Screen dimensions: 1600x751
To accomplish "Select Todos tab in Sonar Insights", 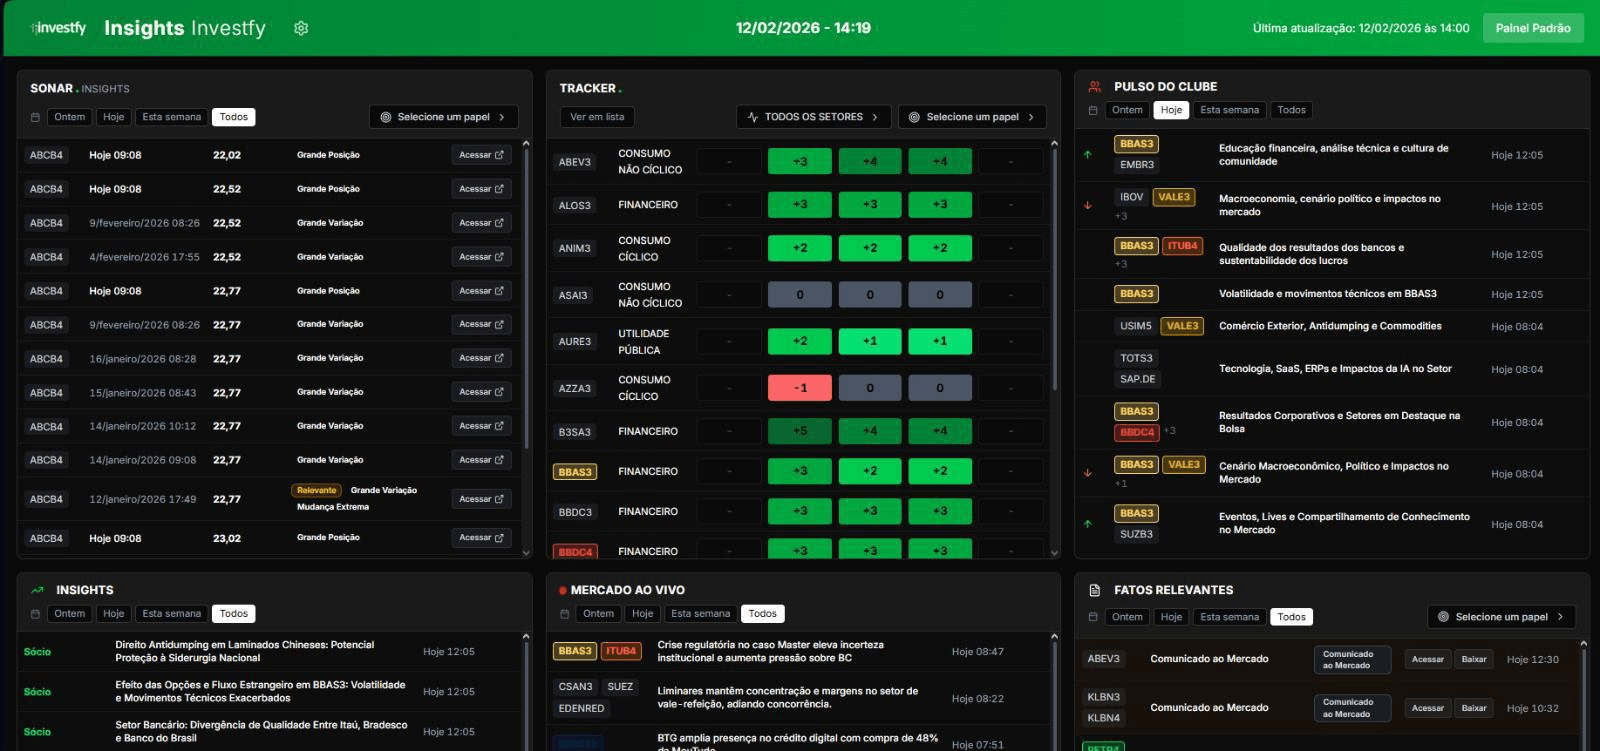I will click(x=234, y=117).
